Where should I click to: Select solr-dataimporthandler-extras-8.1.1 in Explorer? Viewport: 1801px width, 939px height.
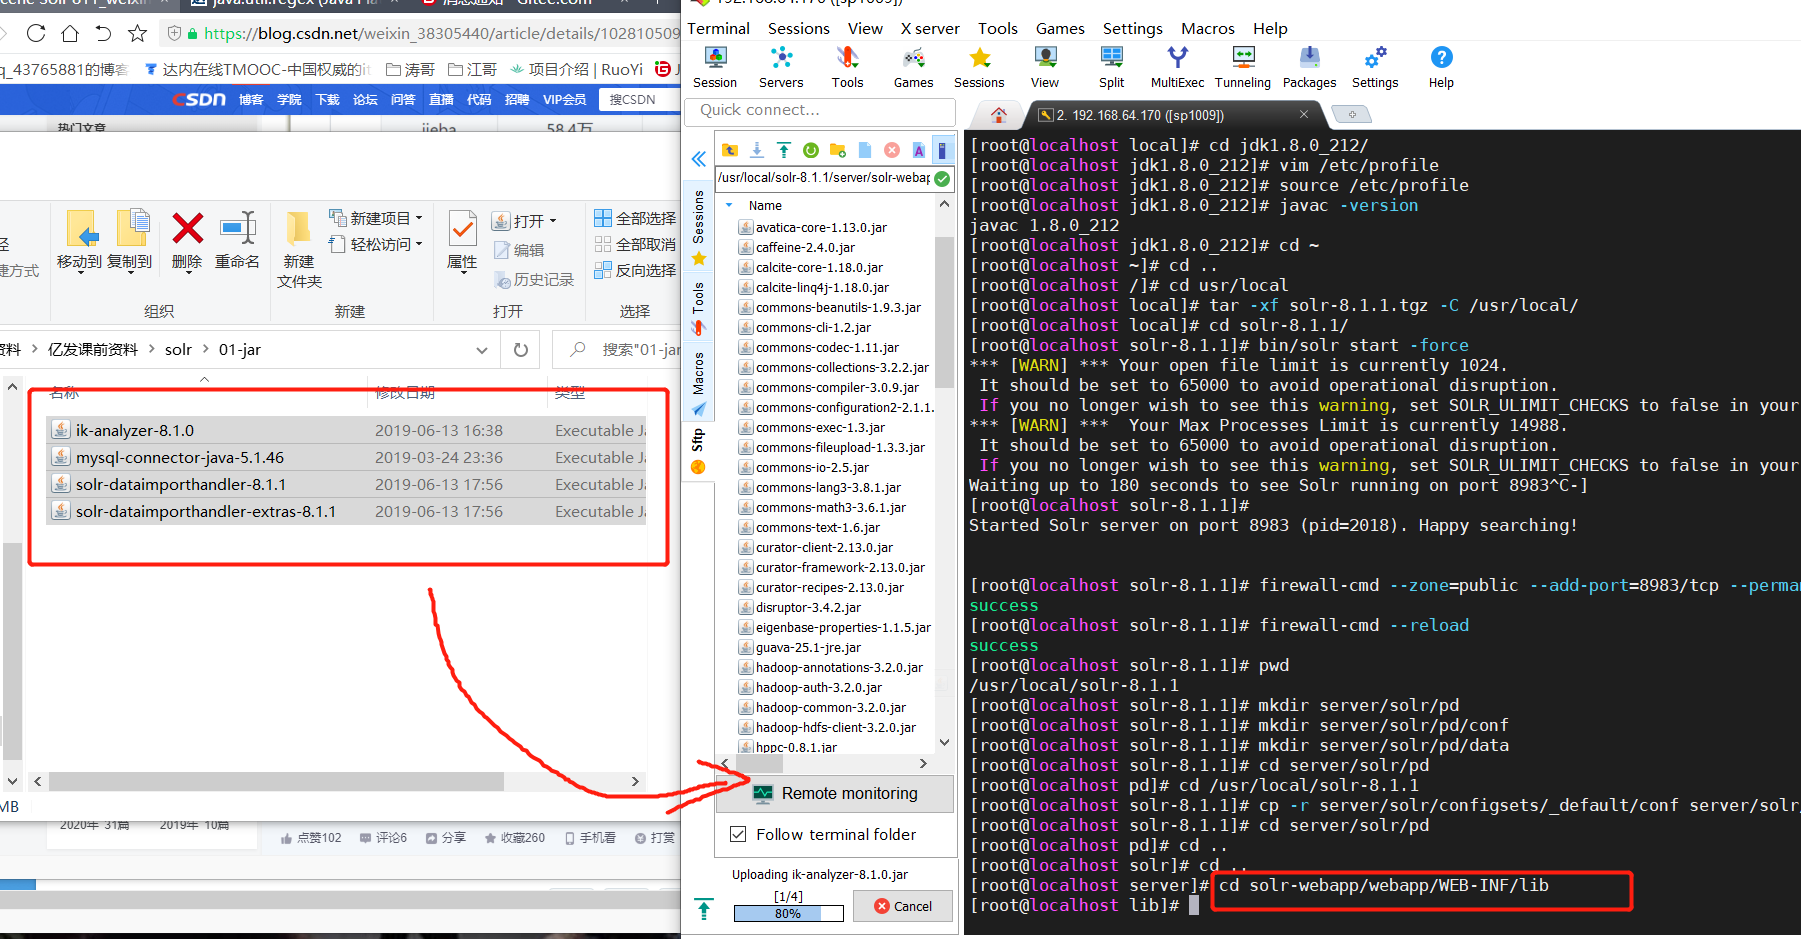(x=346, y=511)
